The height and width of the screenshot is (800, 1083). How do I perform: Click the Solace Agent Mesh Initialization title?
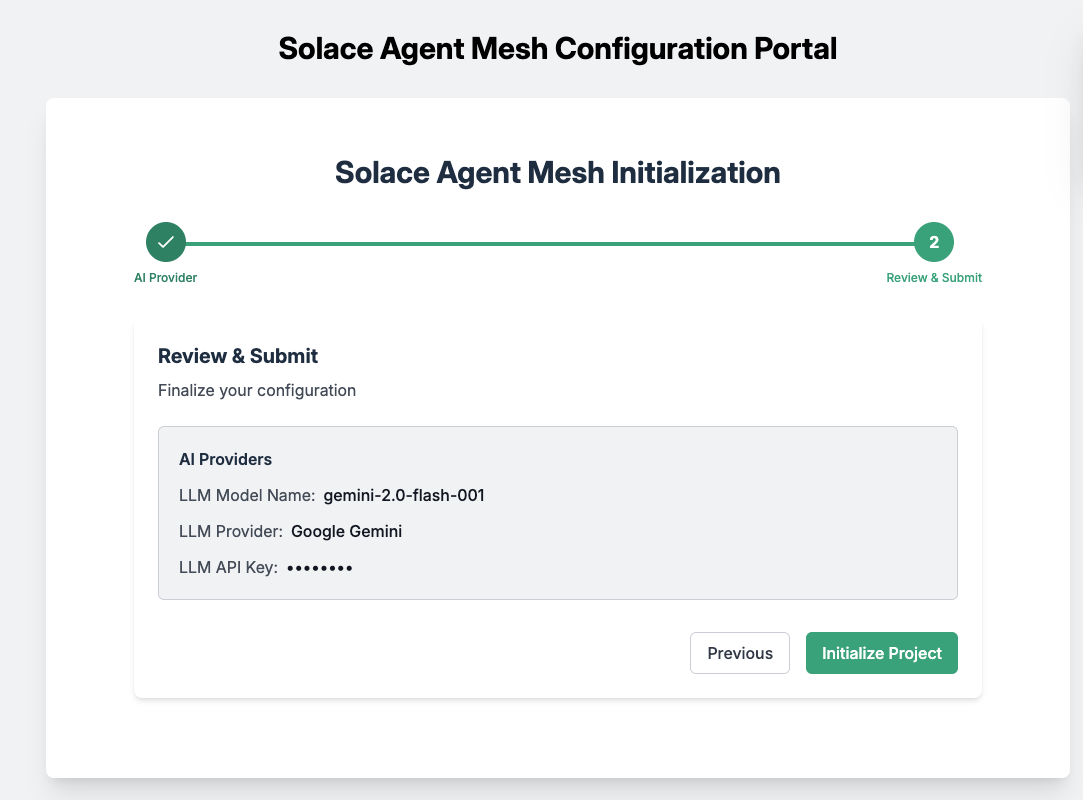tap(557, 173)
